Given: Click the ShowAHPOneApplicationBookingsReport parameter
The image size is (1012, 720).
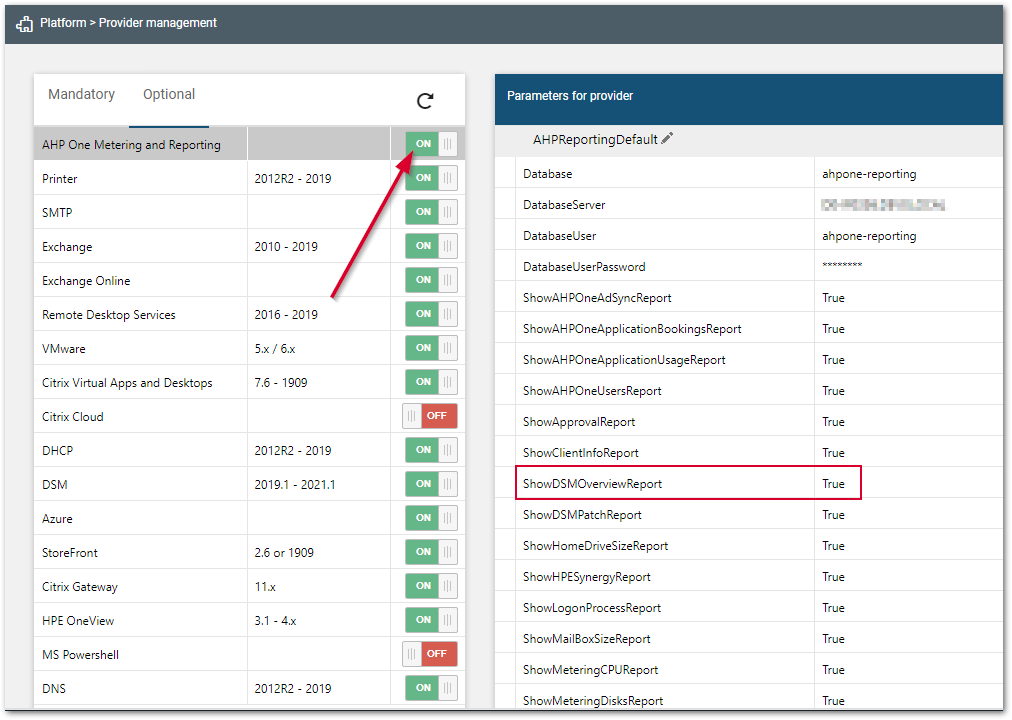Looking at the screenshot, I should (632, 329).
